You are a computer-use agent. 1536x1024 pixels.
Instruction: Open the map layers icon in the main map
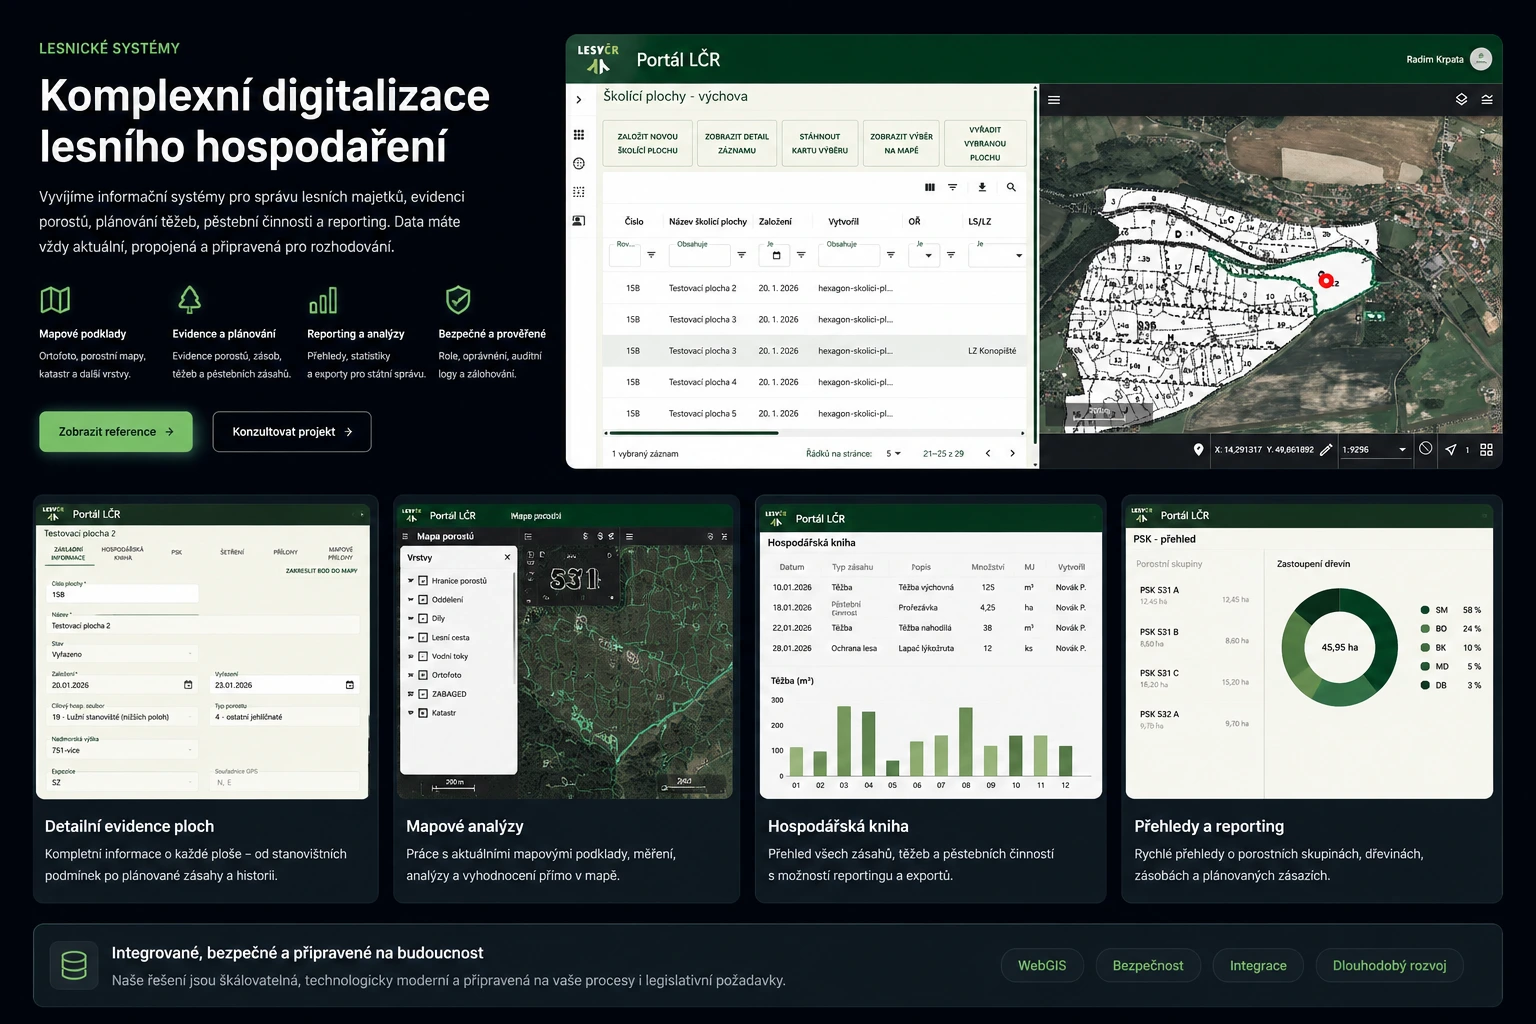[x=1461, y=100]
